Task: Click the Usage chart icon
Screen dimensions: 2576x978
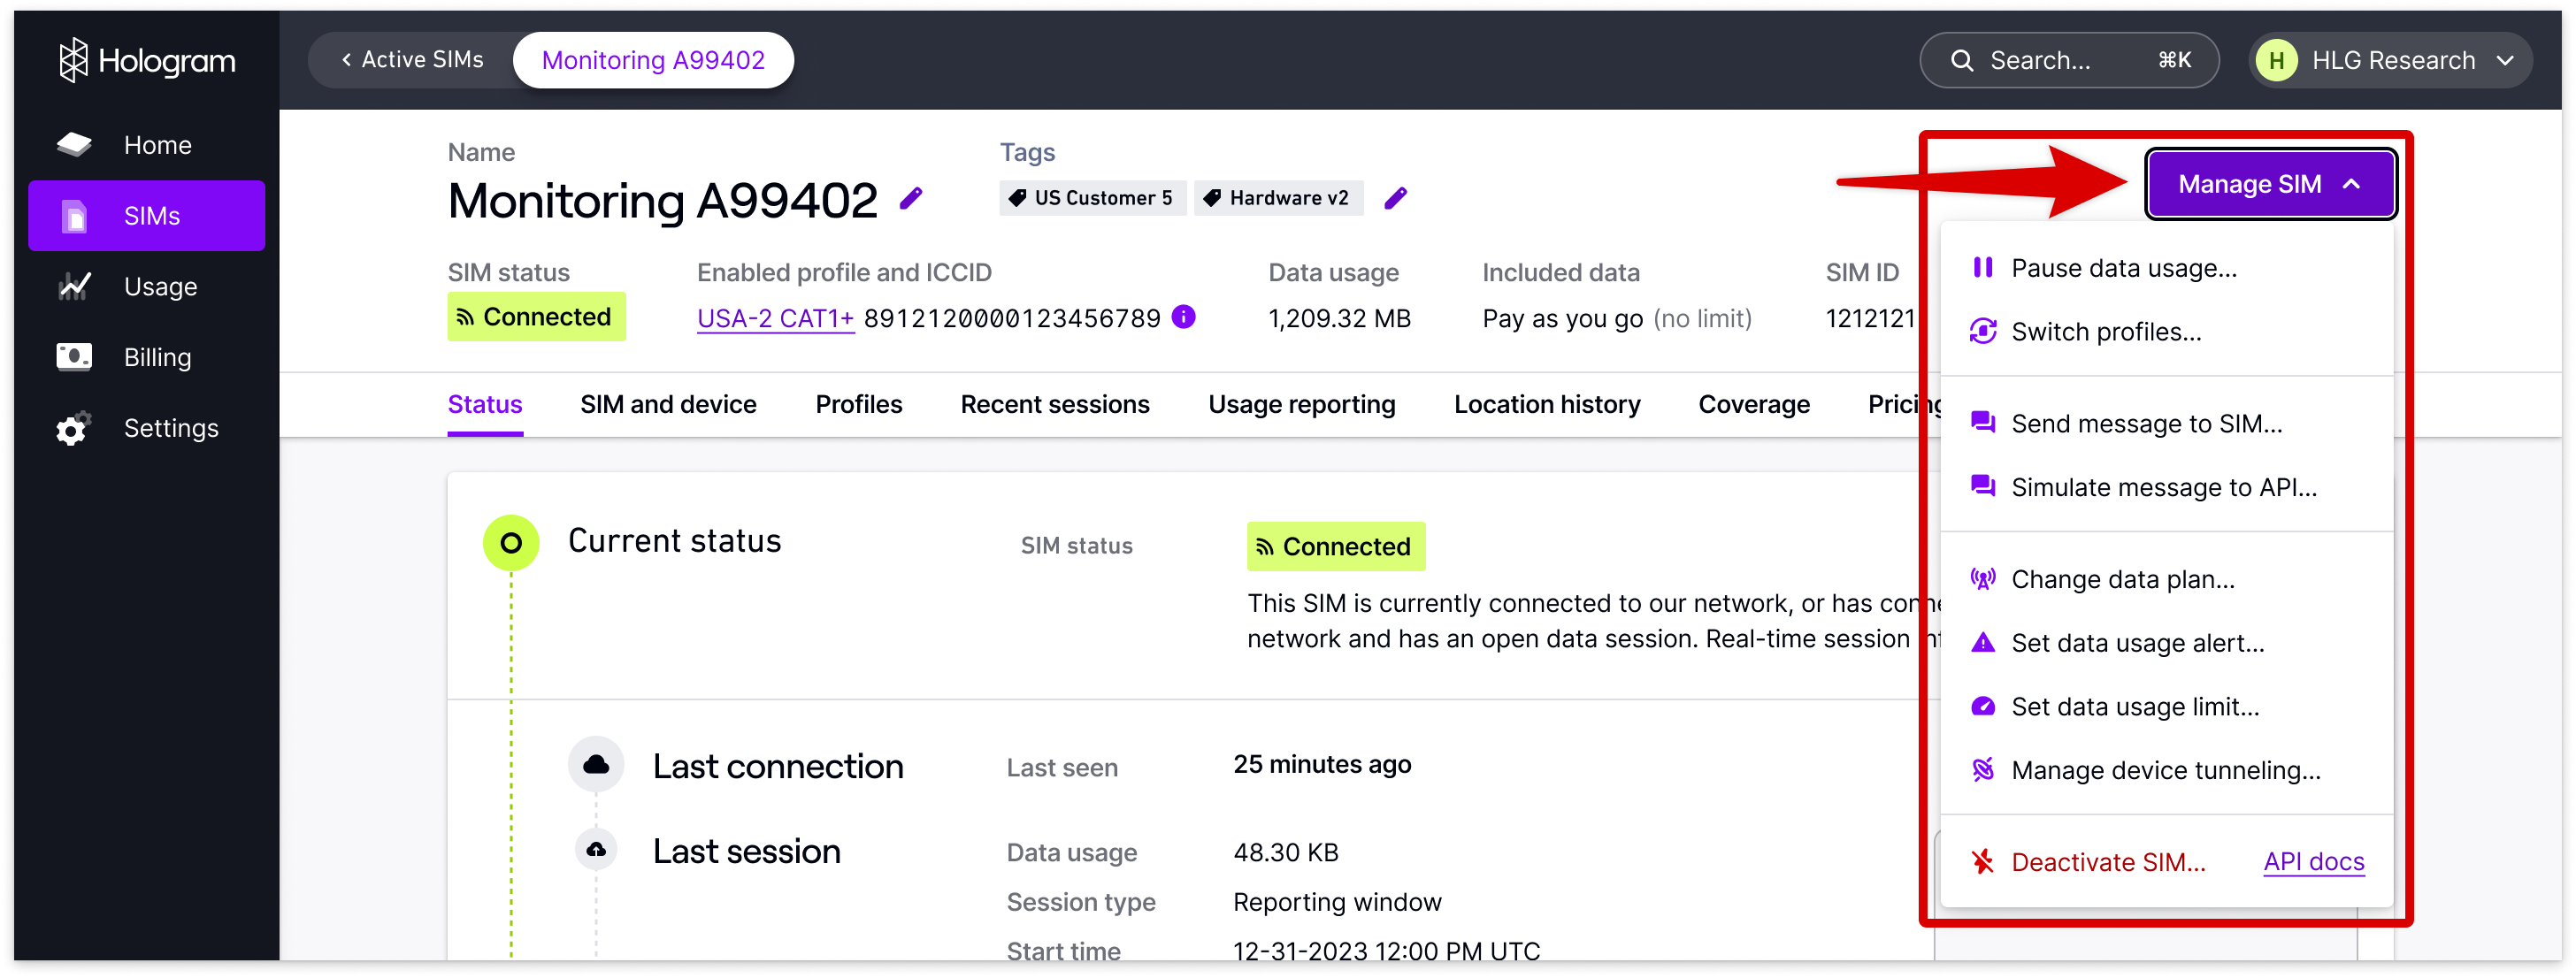Action: [x=74, y=287]
